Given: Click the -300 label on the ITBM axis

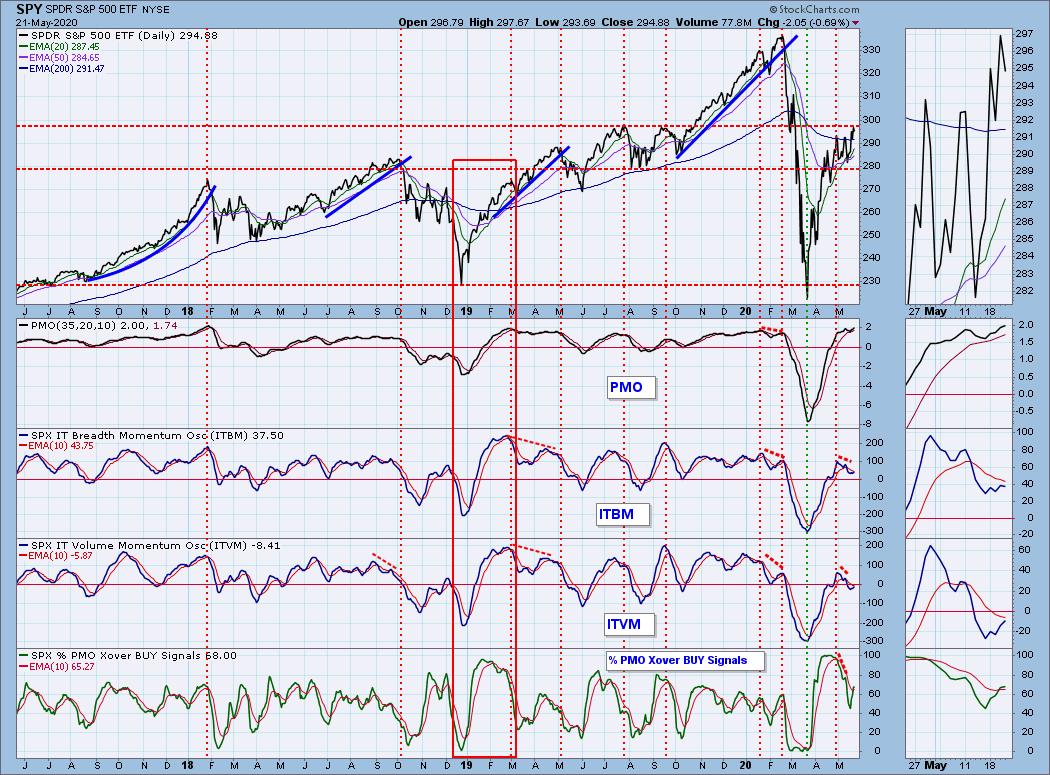Looking at the screenshot, I should point(873,531).
